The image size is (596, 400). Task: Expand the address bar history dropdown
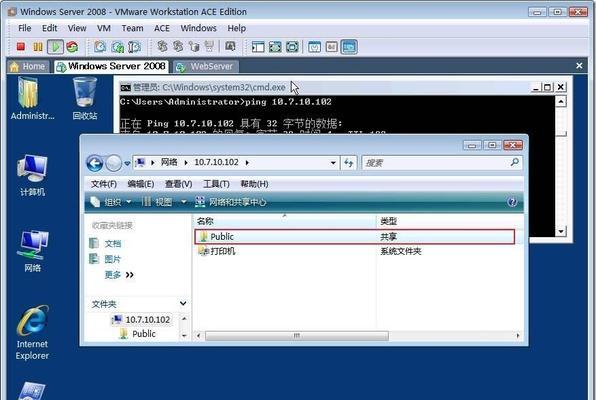click(x=333, y=163)
